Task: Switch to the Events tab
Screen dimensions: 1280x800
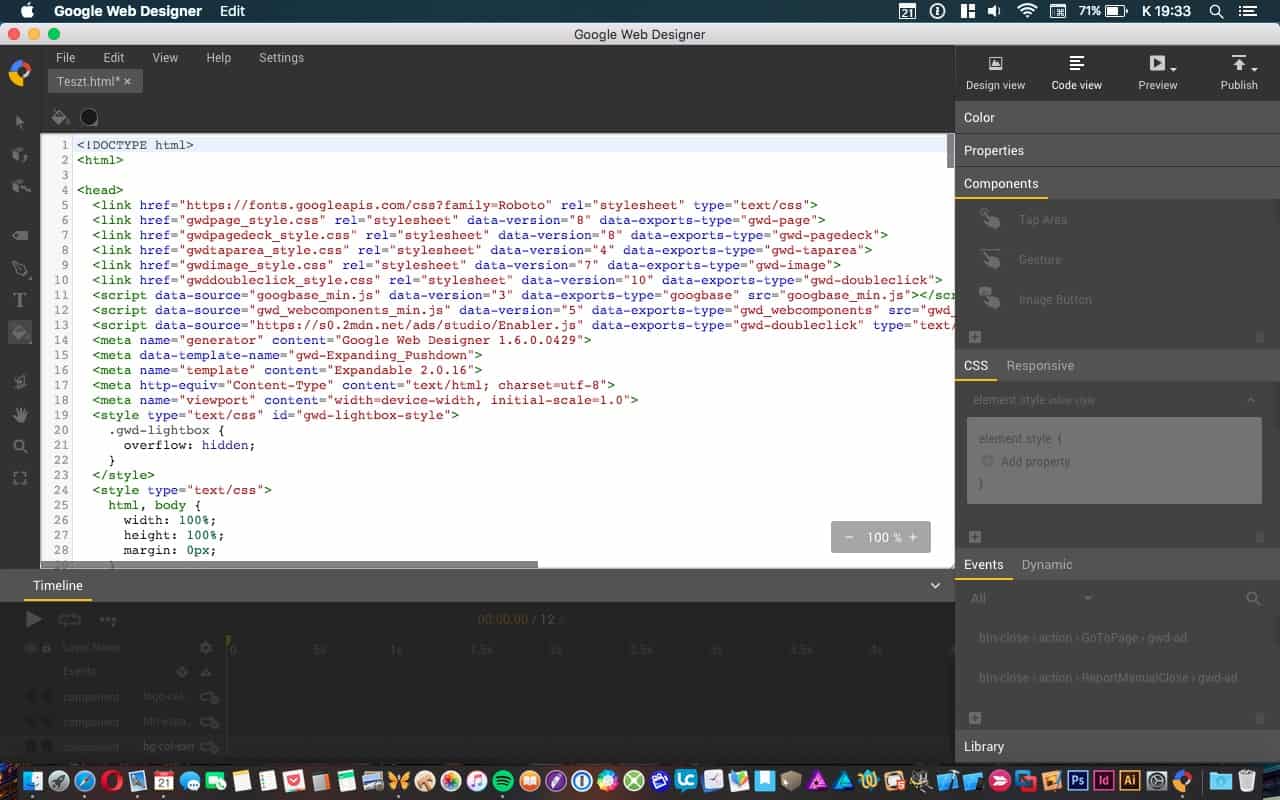Action: (983, 565)
